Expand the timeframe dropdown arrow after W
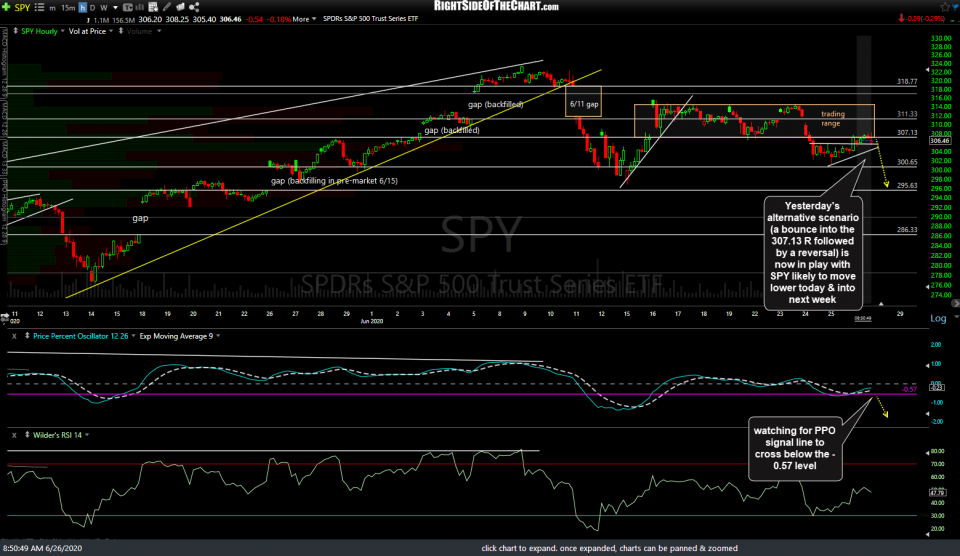This screenshot has height=556, width=960. 115,8
